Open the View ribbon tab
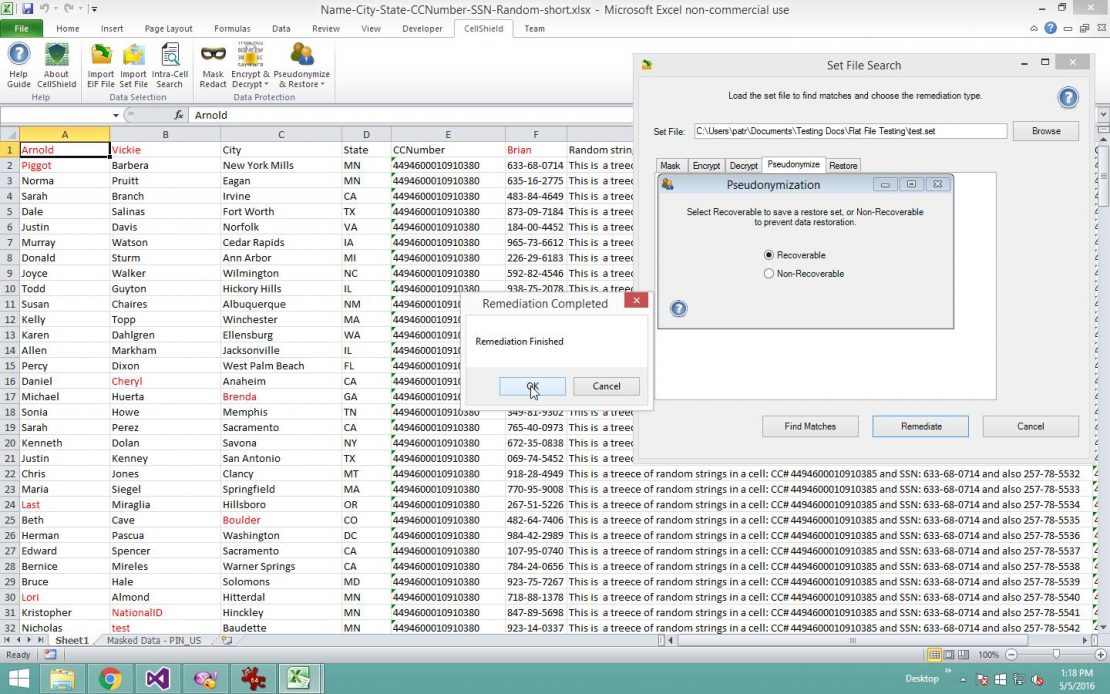 (x=371, y=28)
